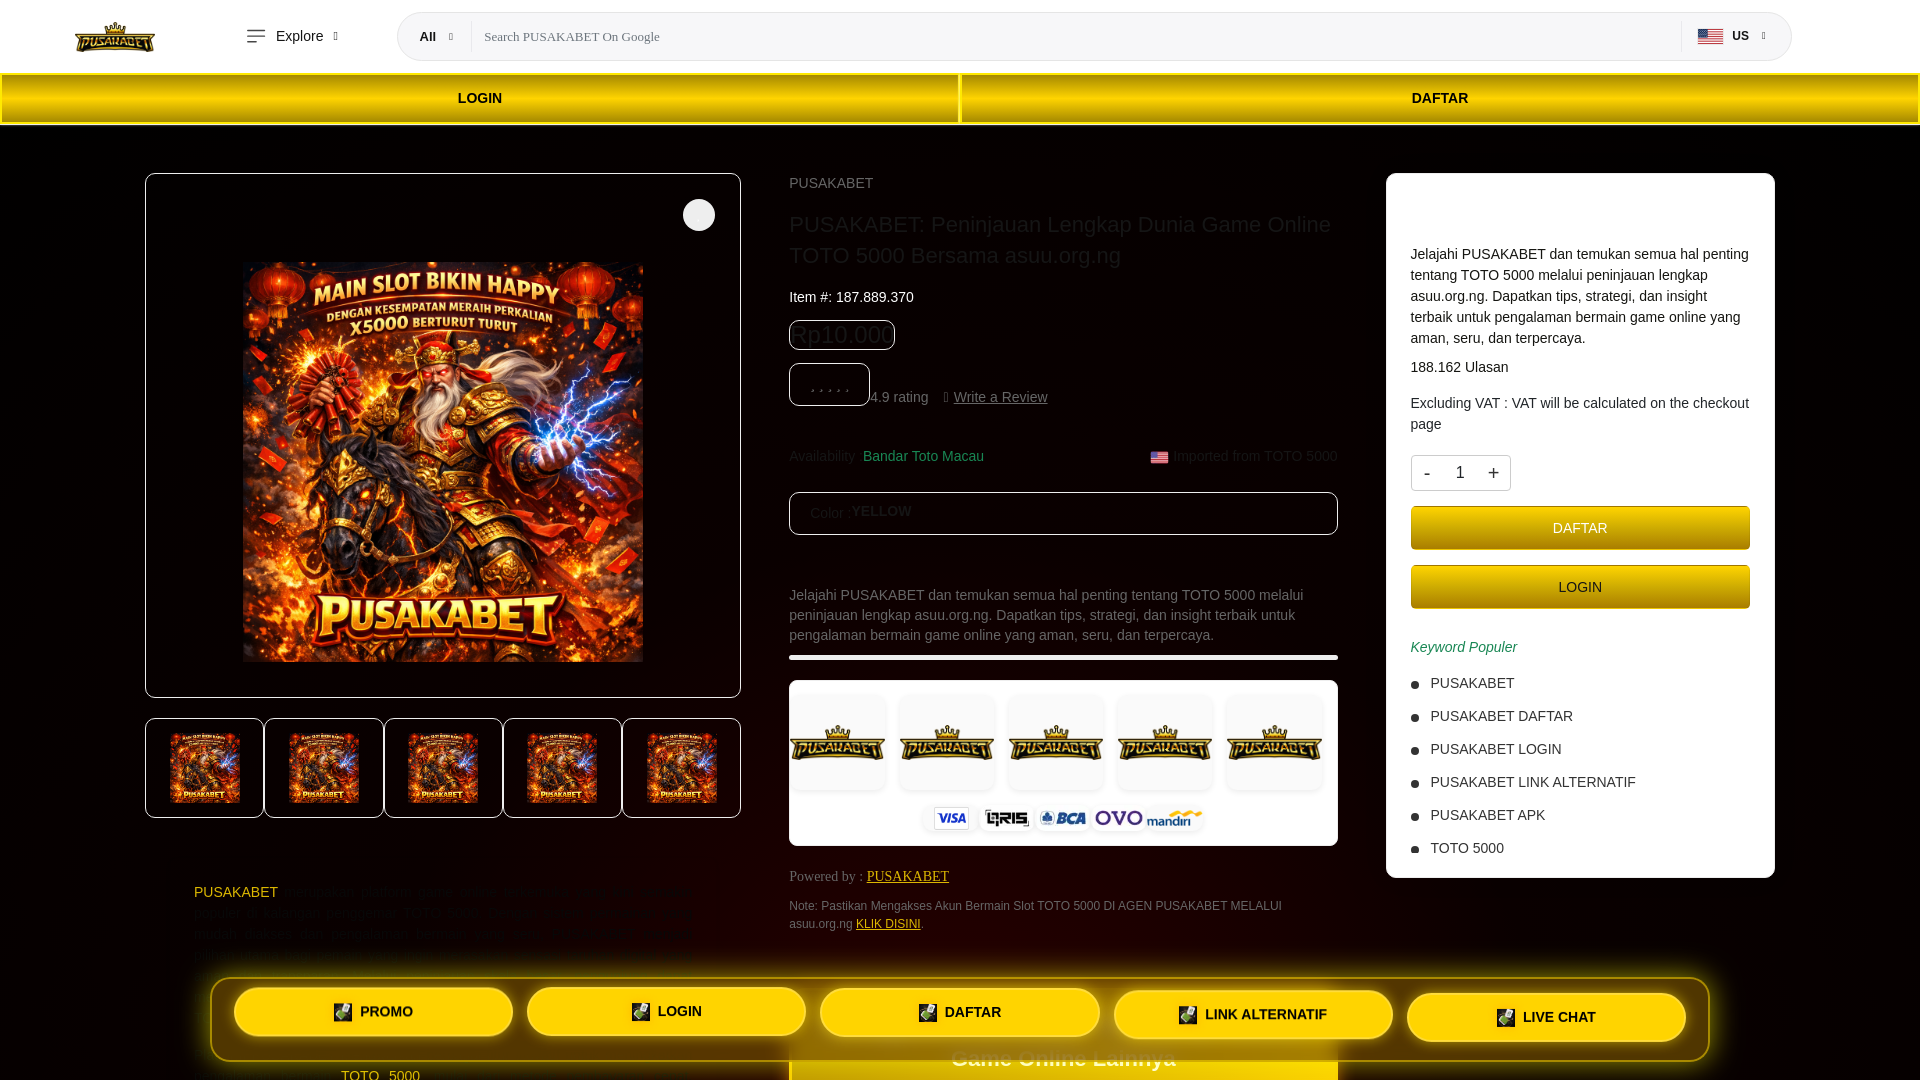Click the third PUSAKABET logo card

(x=1055, y=743)
